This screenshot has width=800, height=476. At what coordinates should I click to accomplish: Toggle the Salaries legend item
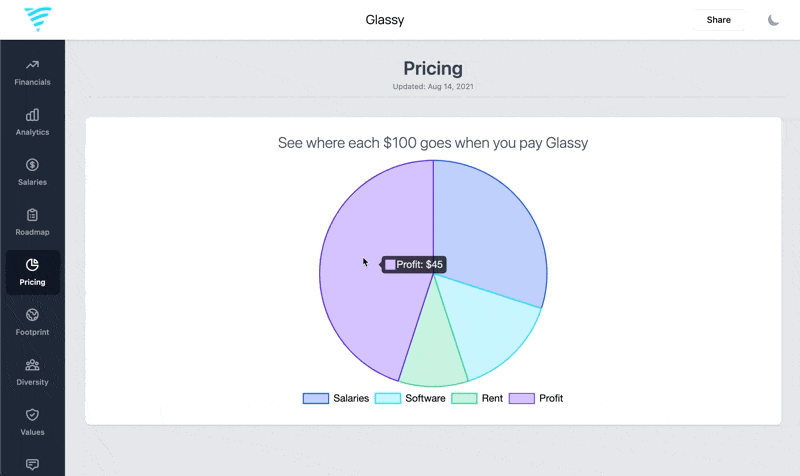(x=336, y=398)
